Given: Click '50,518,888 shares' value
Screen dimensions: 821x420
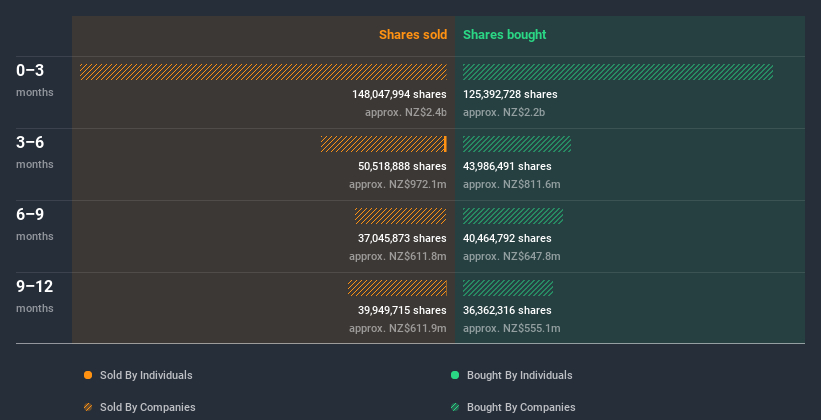Looking at the screenshot, I should [402, 166].
